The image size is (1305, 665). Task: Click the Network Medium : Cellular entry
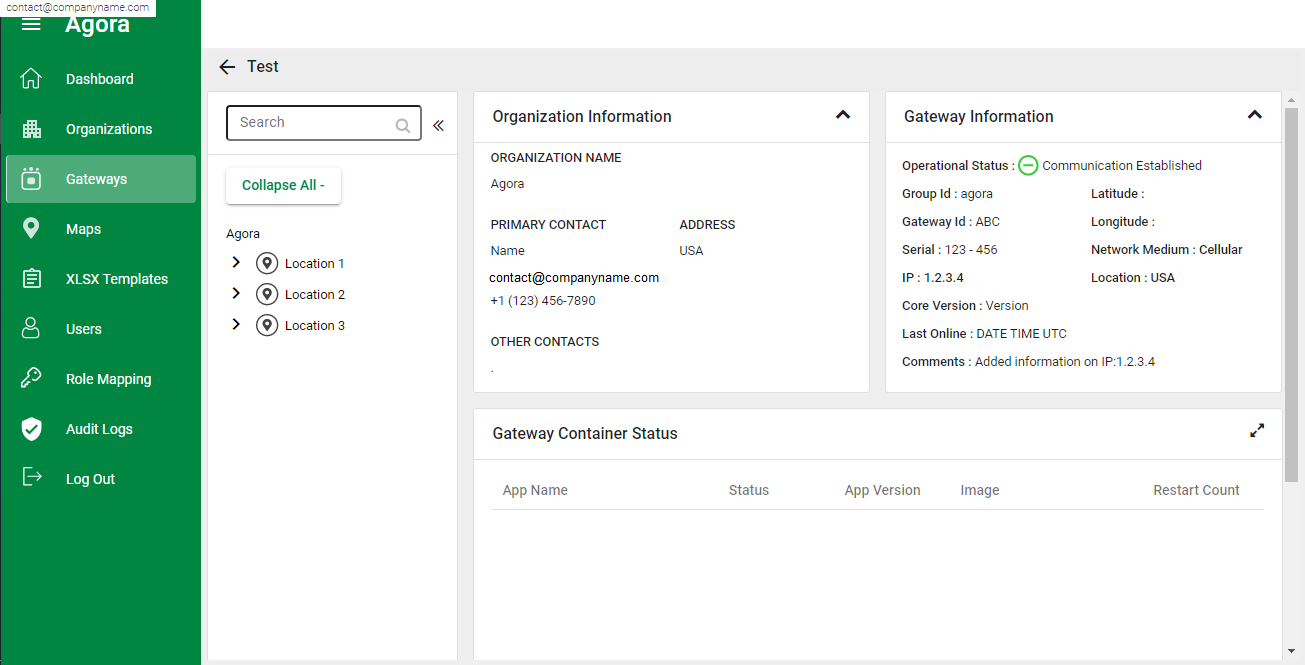tap(1167, 250)
